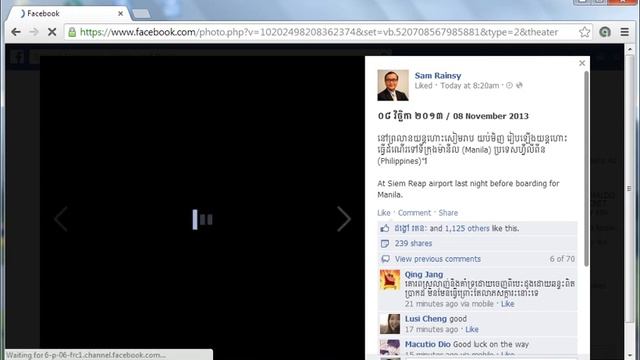View the 239 shares

[413, 244]
